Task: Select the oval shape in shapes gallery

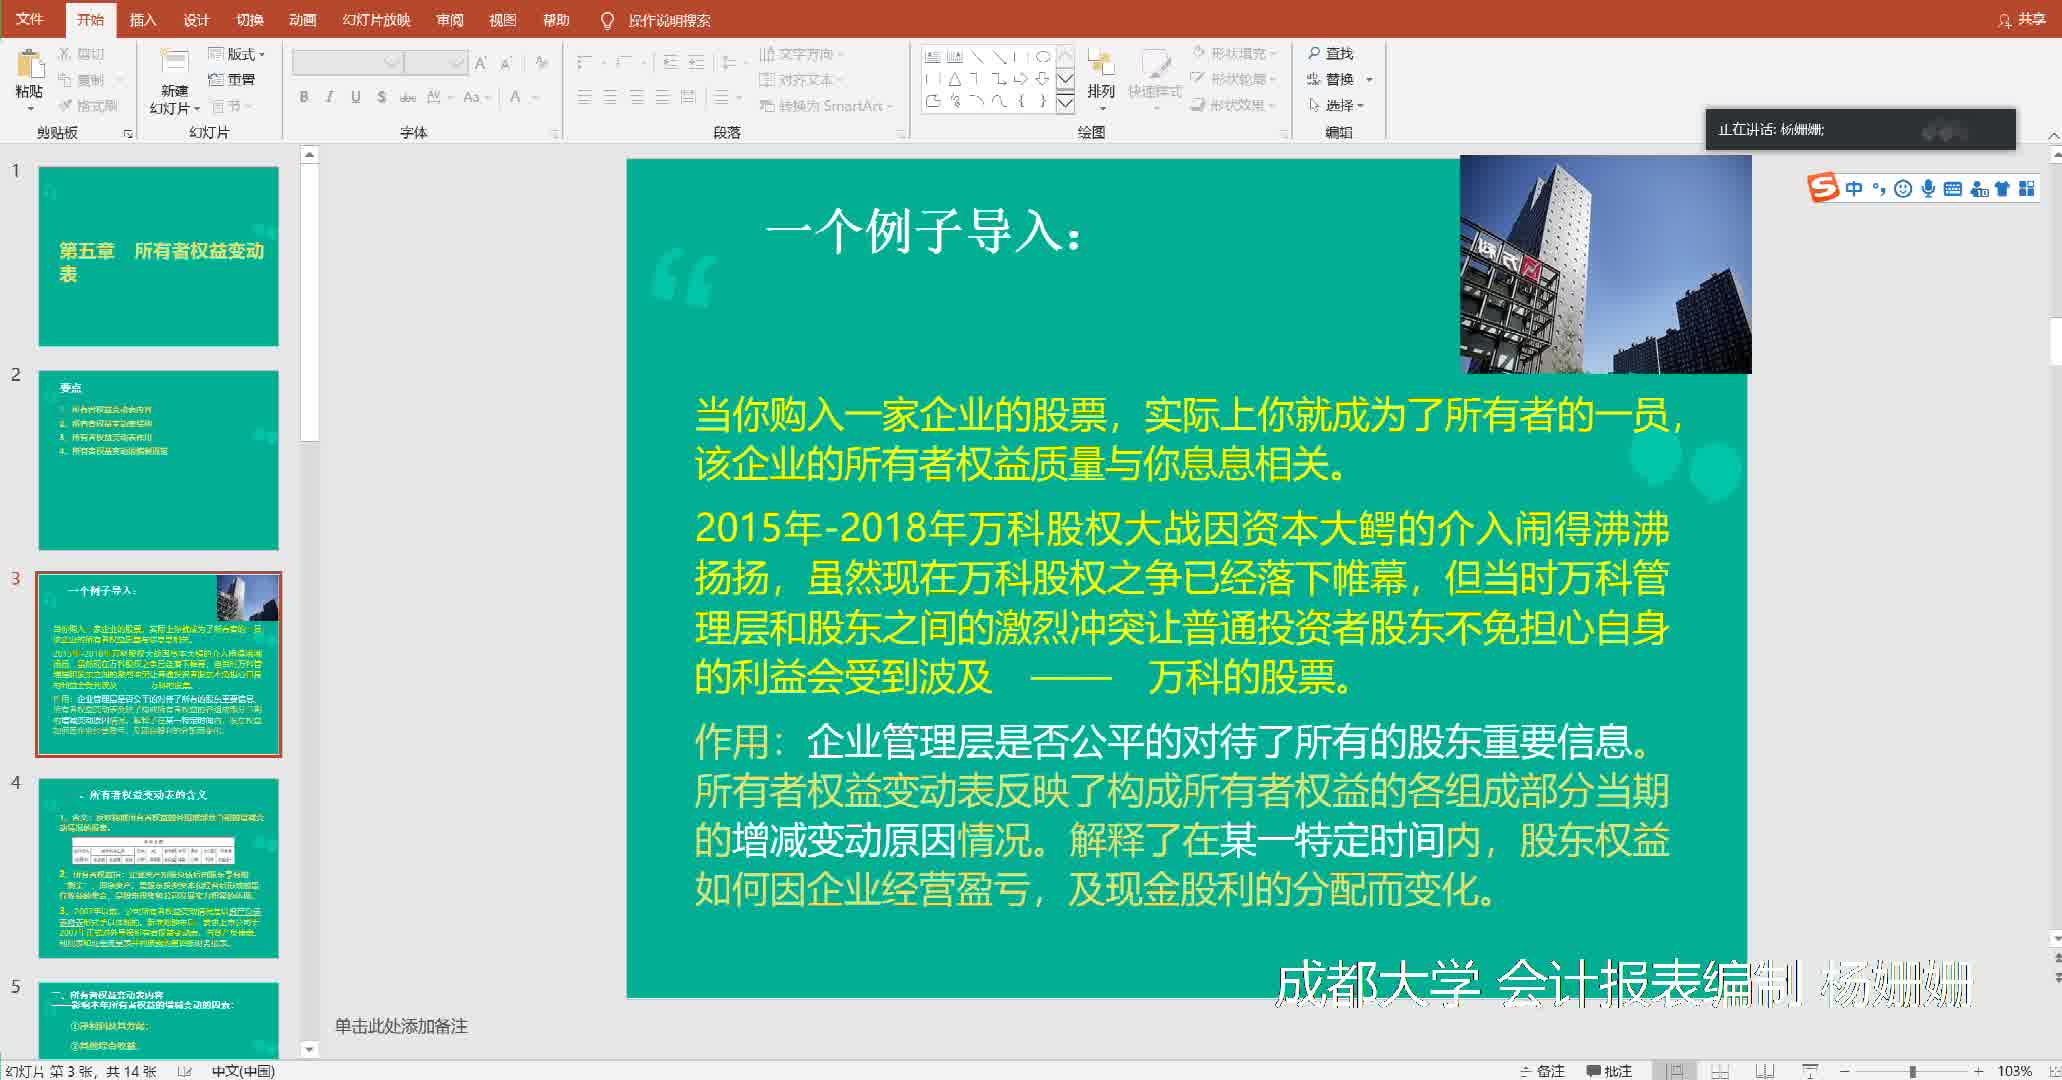Action: pos(1042,57)
